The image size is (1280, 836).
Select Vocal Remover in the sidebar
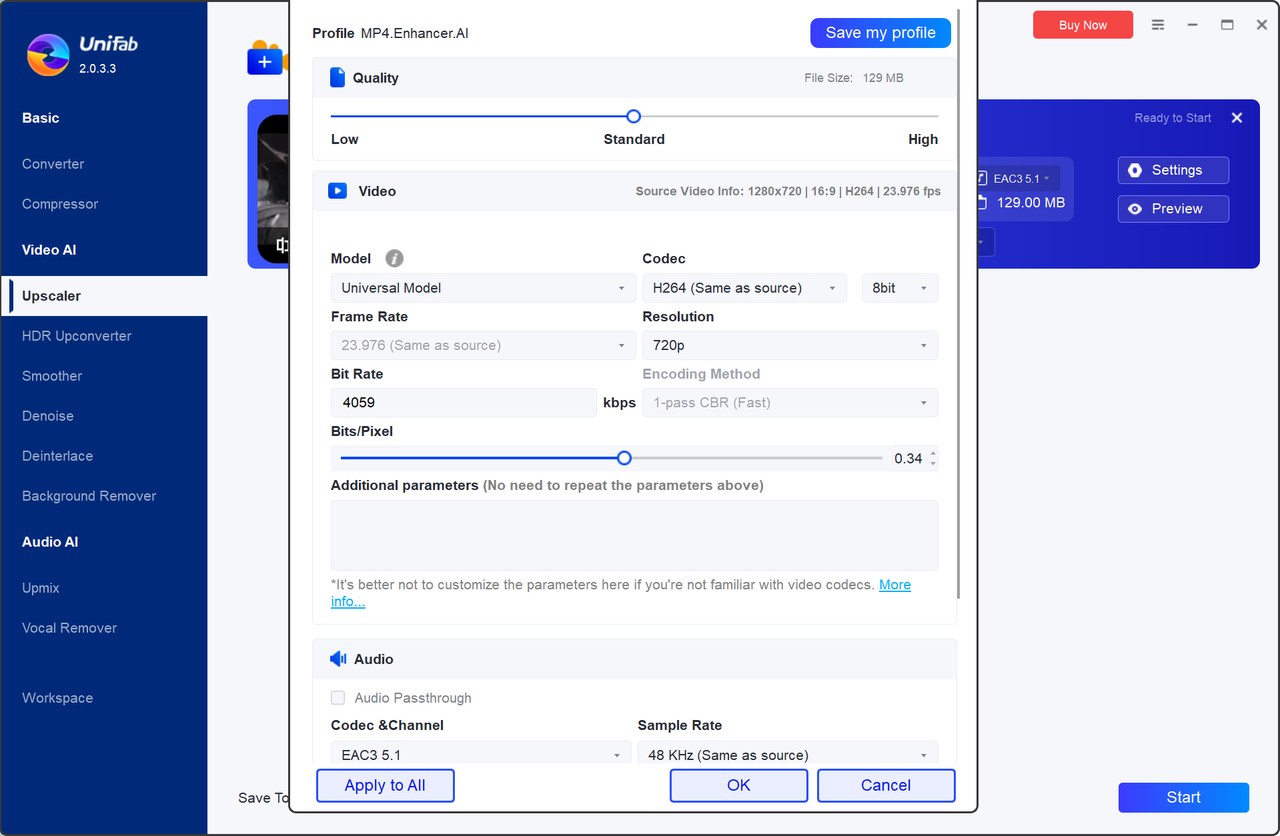68,627
